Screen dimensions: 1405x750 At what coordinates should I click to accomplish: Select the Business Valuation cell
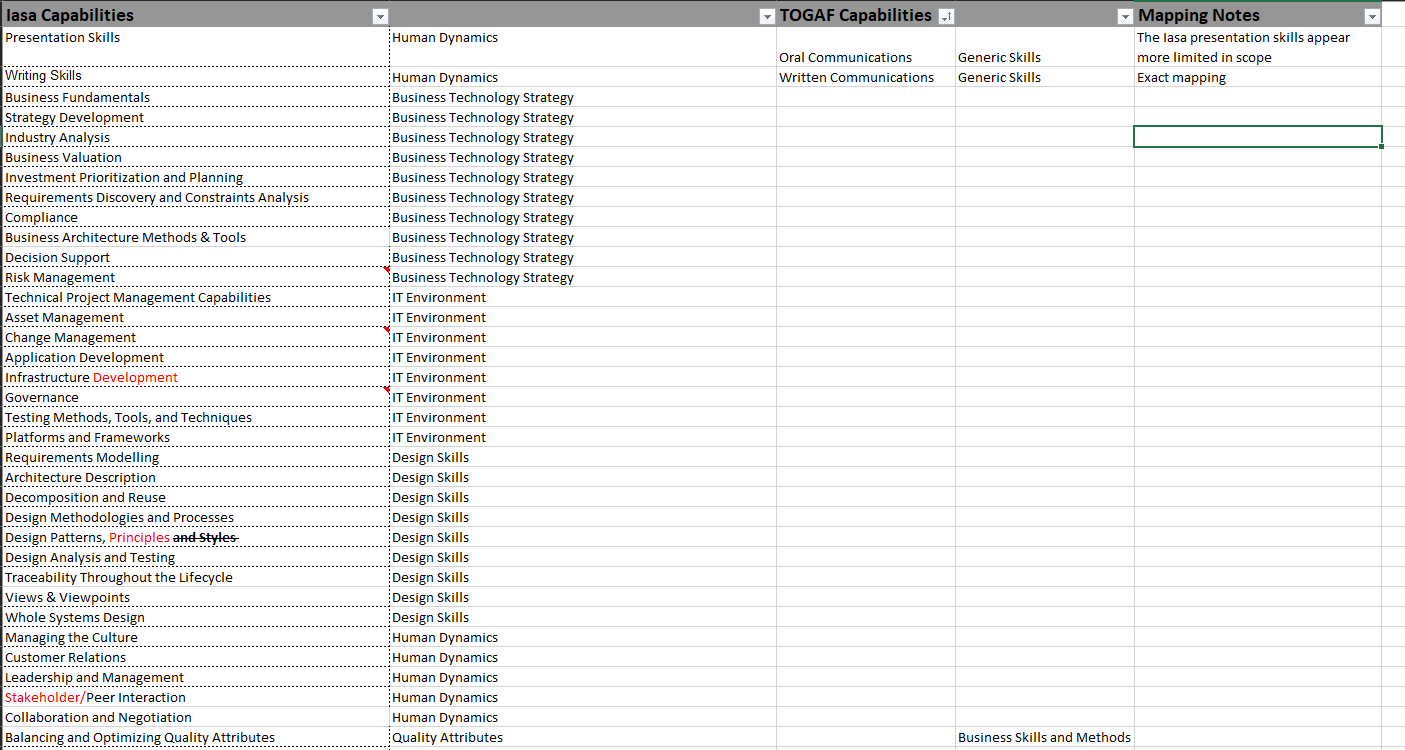(195, 157)
